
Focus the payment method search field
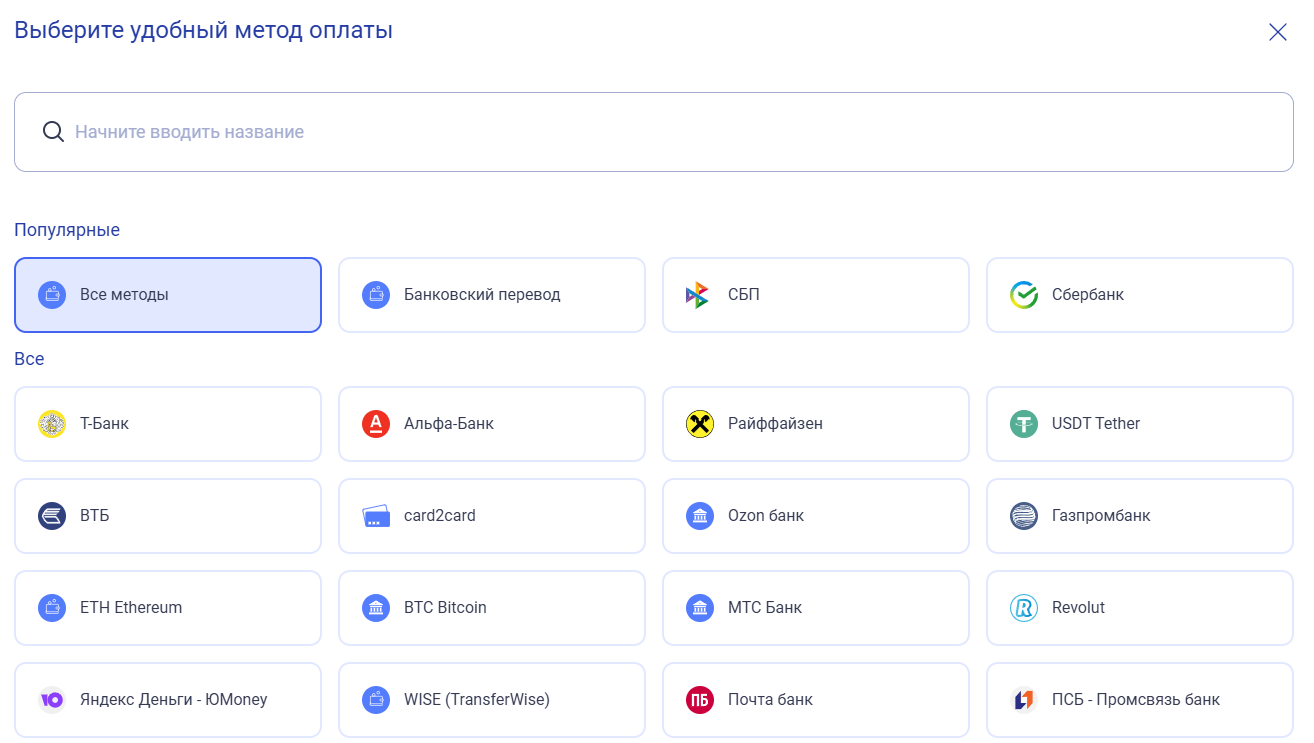click(654, 132)
